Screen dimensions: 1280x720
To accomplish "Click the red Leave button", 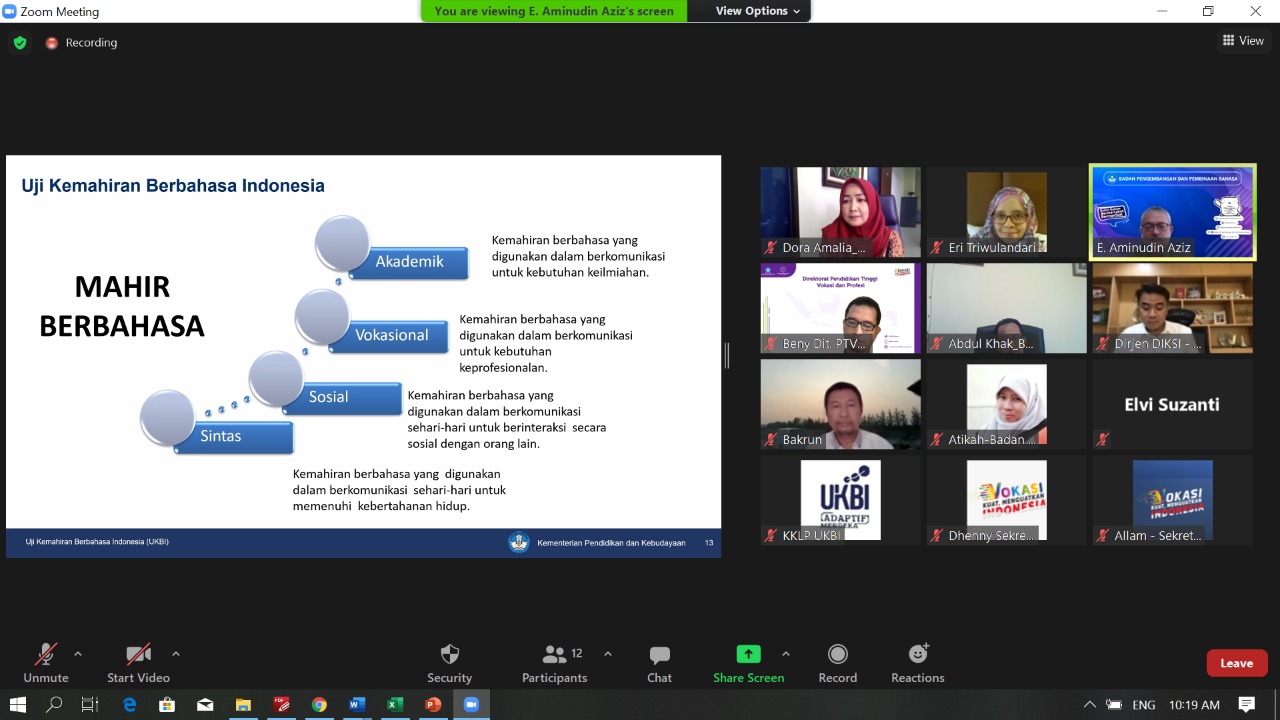I will pos(1236,663).
